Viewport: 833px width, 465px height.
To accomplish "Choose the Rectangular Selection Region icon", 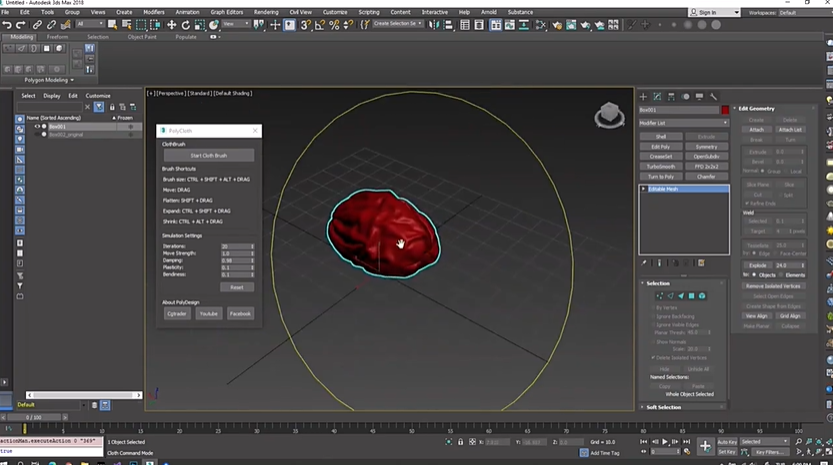I will [x=141, y=24].
